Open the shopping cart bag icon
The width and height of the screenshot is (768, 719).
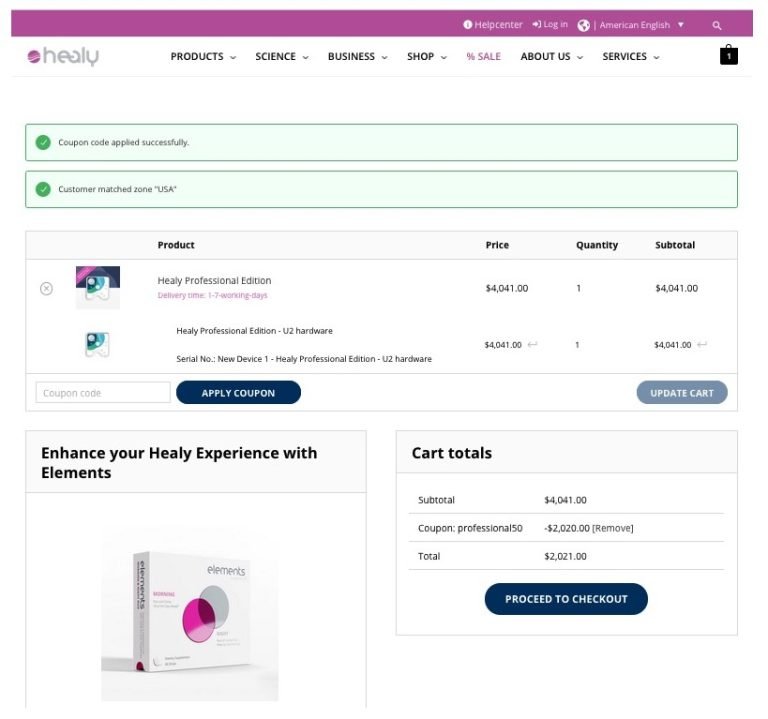point(728,55)
